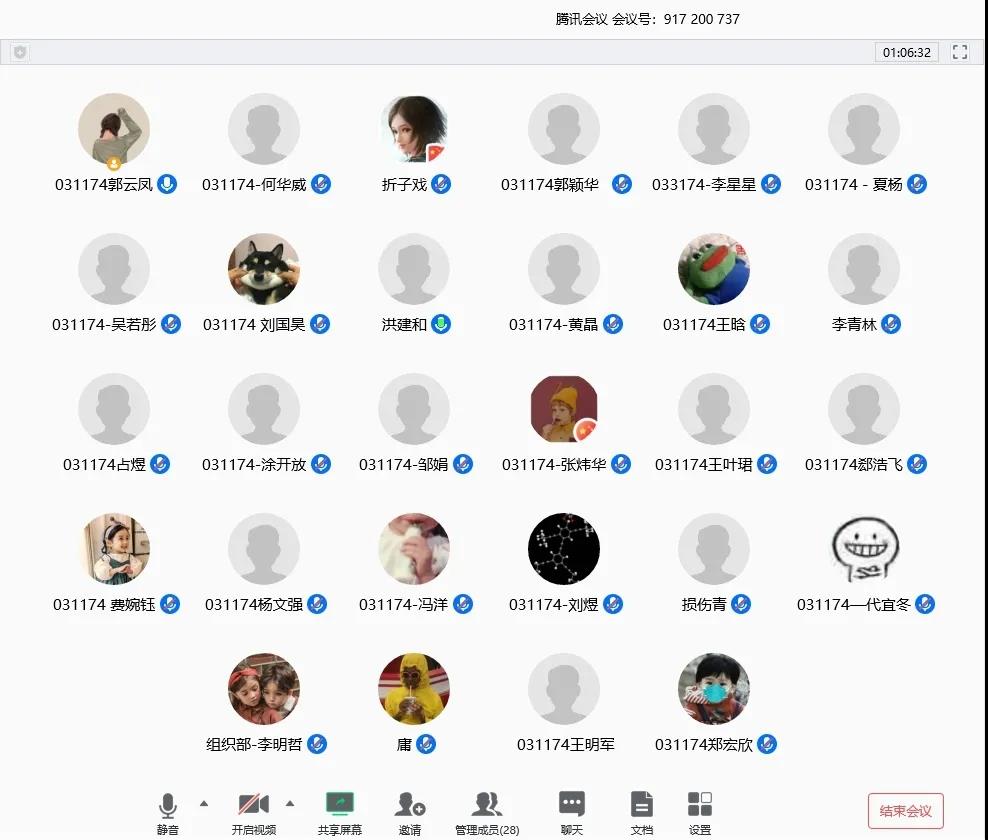Click microphone icon beside 组织部-李明哲
The image size is (988, 840).
point(317,744)
